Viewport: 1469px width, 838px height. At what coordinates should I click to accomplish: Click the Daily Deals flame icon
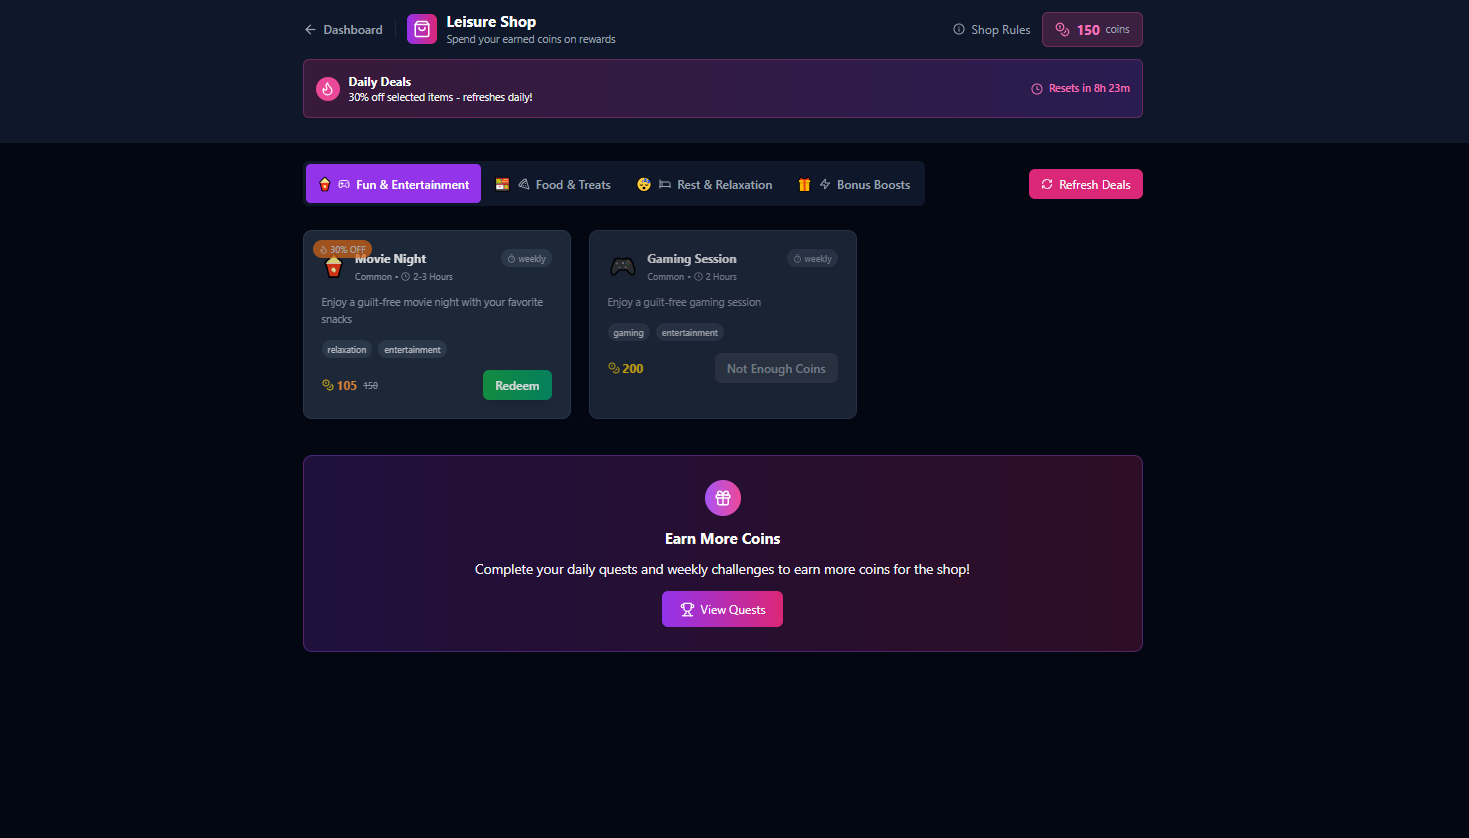(328, 89)
